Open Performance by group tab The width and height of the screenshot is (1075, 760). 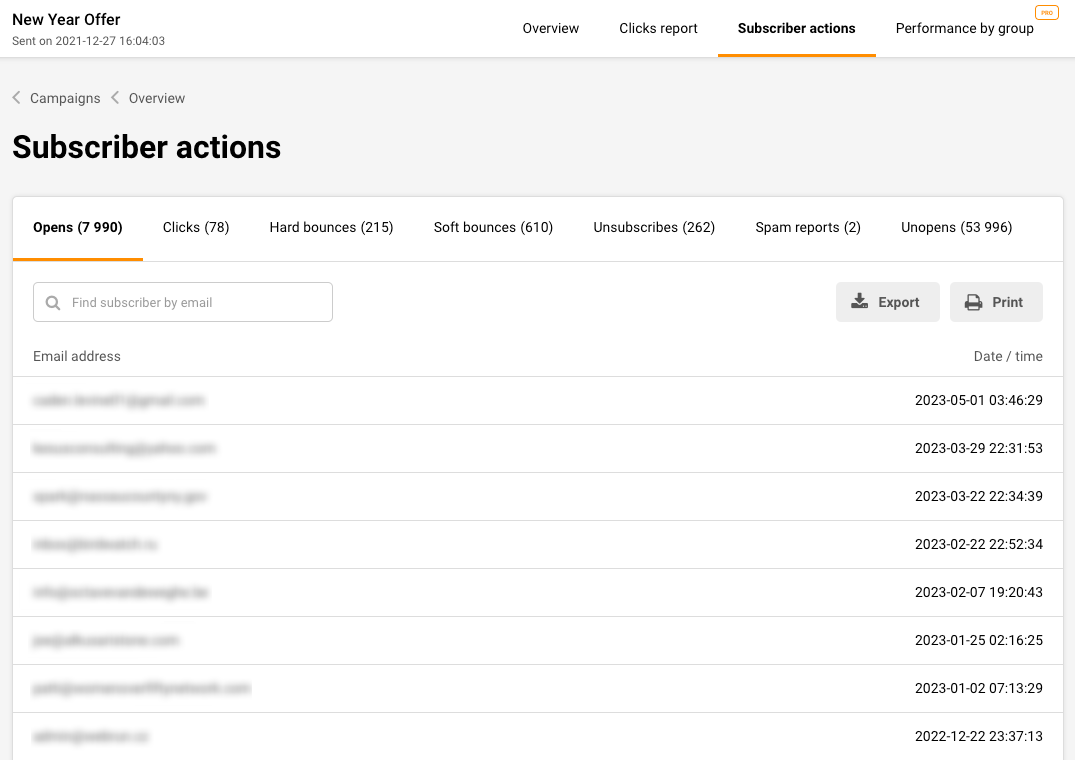click(x=964, y=28)
